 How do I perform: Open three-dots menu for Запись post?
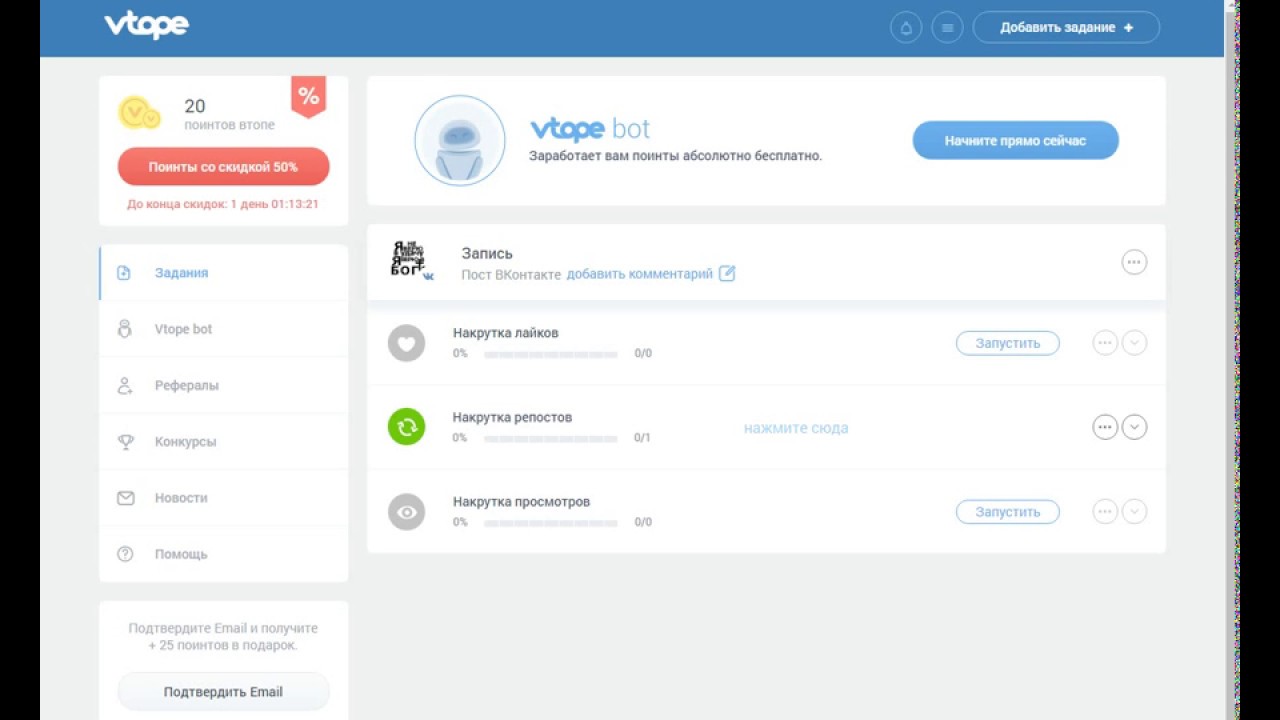[1134, 262]
